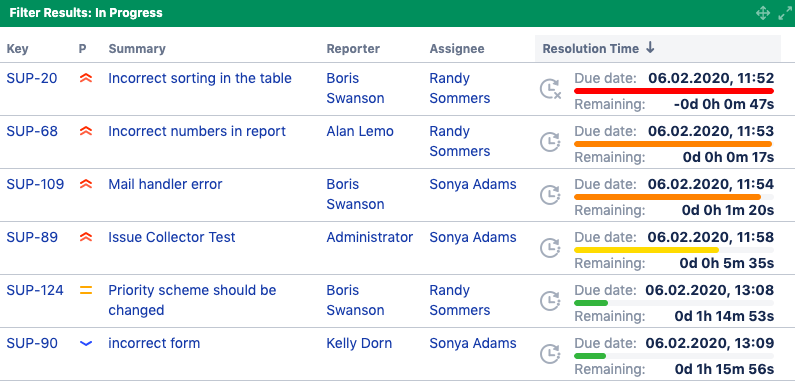
Task: Click the move gadget crosshair icon
Action: [763, 13]
